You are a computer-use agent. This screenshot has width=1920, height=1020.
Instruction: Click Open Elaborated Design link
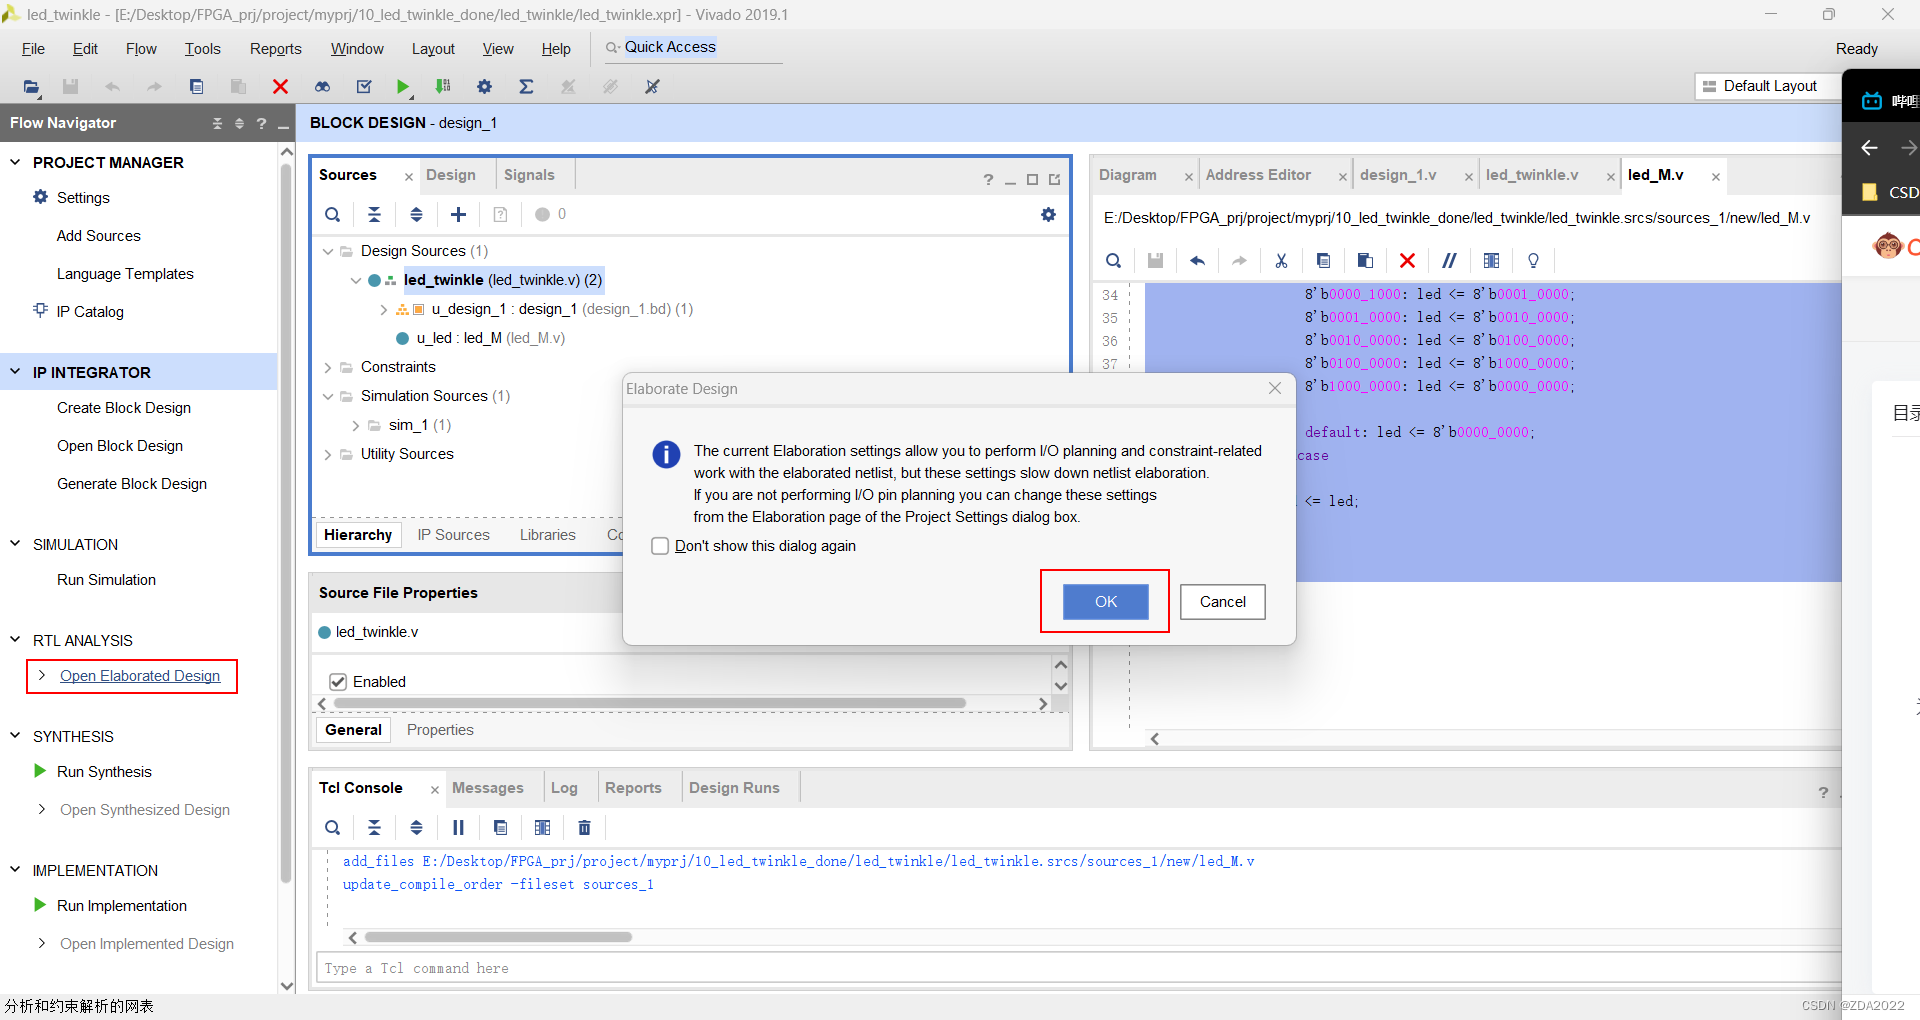pos(140,676)
